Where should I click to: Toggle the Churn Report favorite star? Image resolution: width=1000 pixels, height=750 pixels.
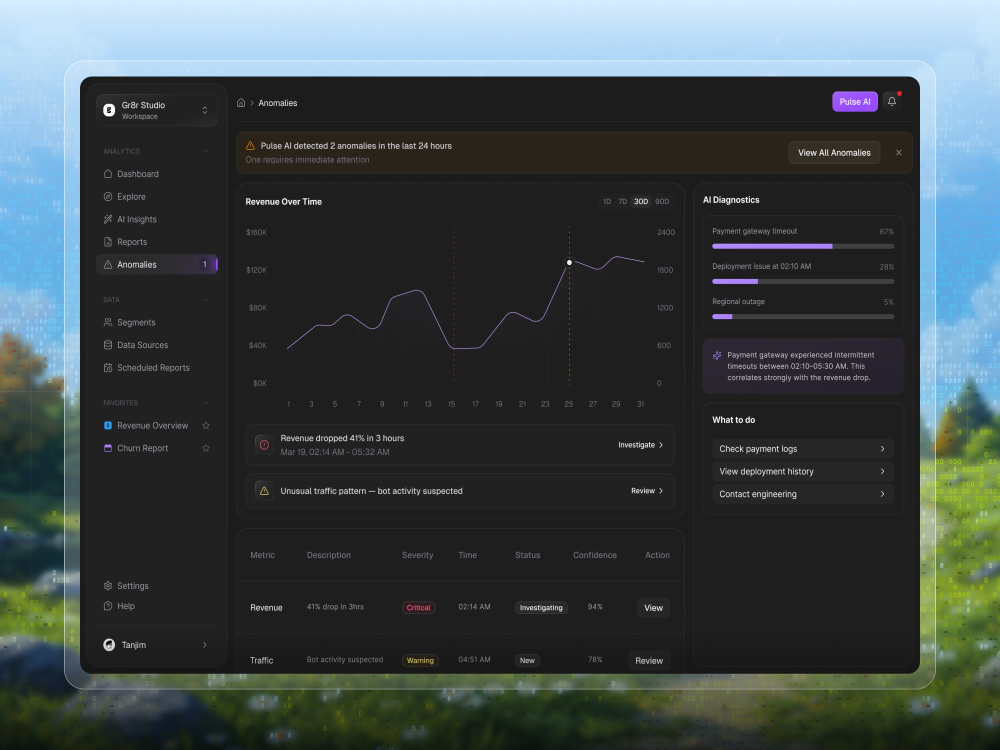point(206,448)
